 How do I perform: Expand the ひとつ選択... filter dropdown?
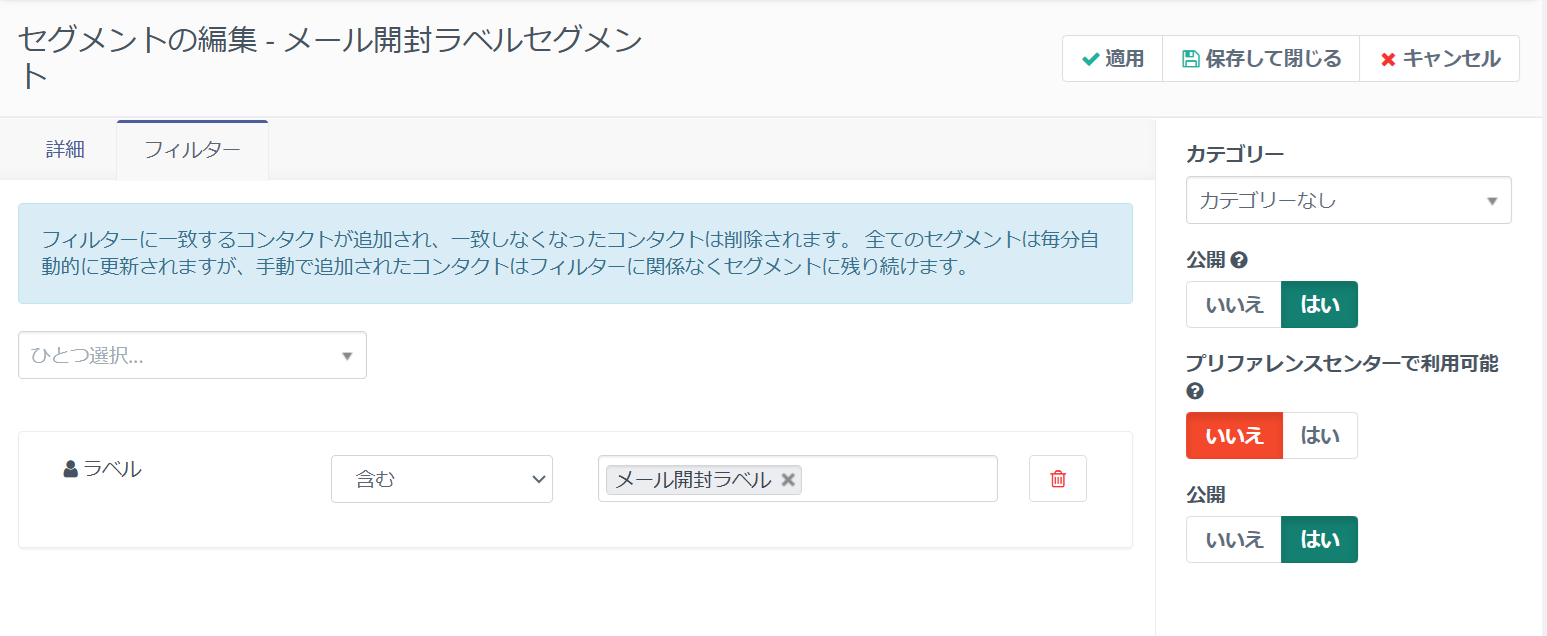pos(192,356)
